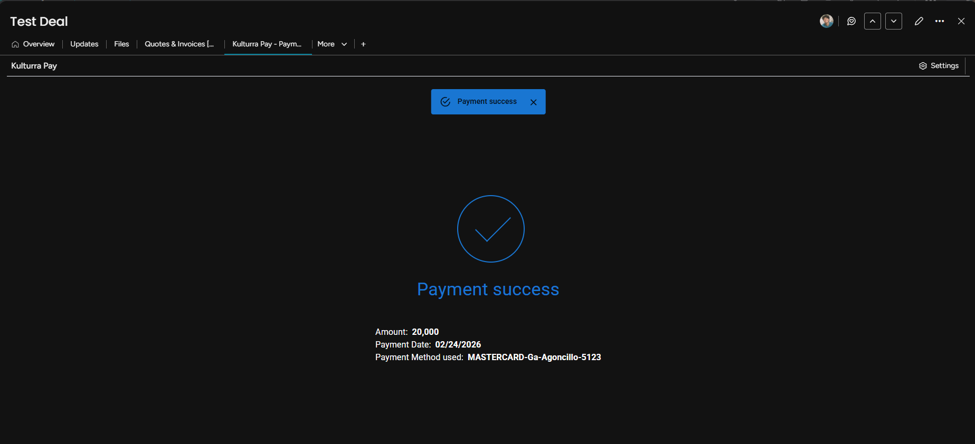
Task: Switch to the Overview tab
Action: [33, 44]
